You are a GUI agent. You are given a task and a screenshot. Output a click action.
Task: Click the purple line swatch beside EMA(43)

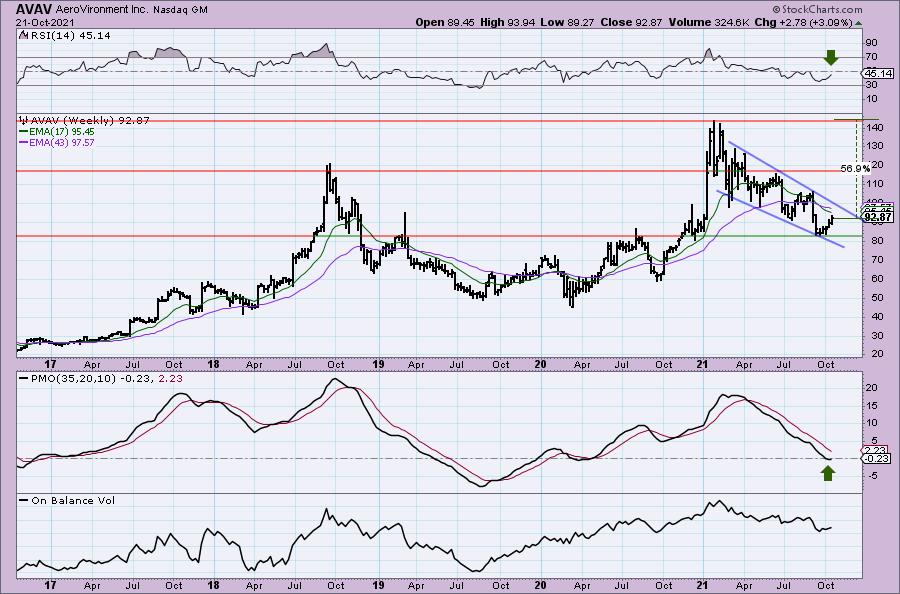[24, 142]
